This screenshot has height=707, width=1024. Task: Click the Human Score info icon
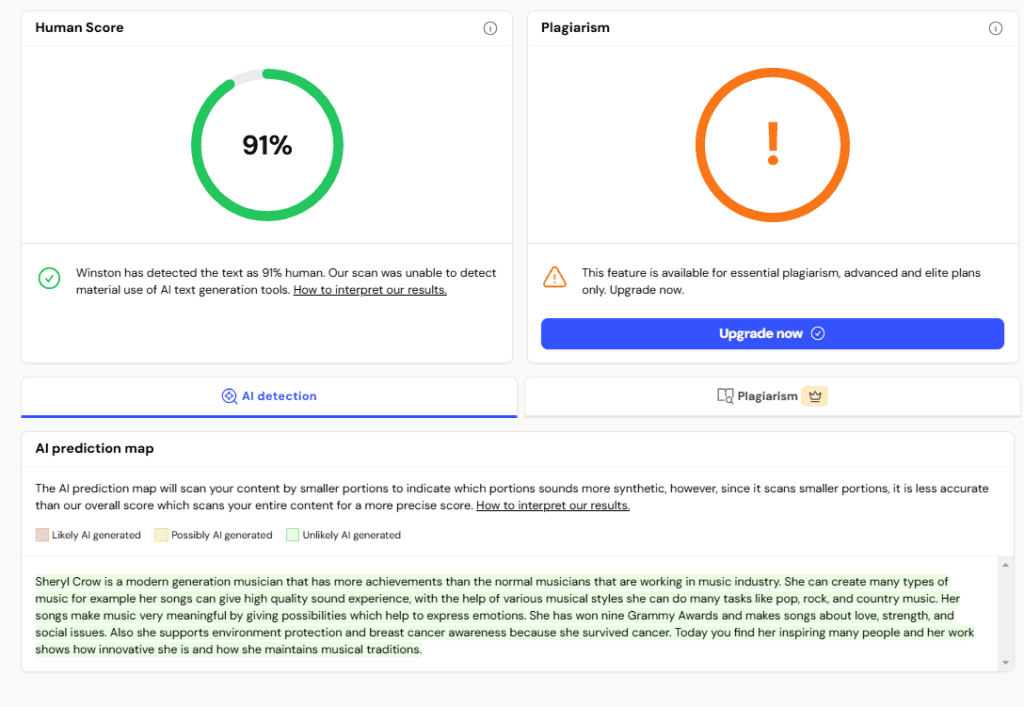tap(490, 28)
